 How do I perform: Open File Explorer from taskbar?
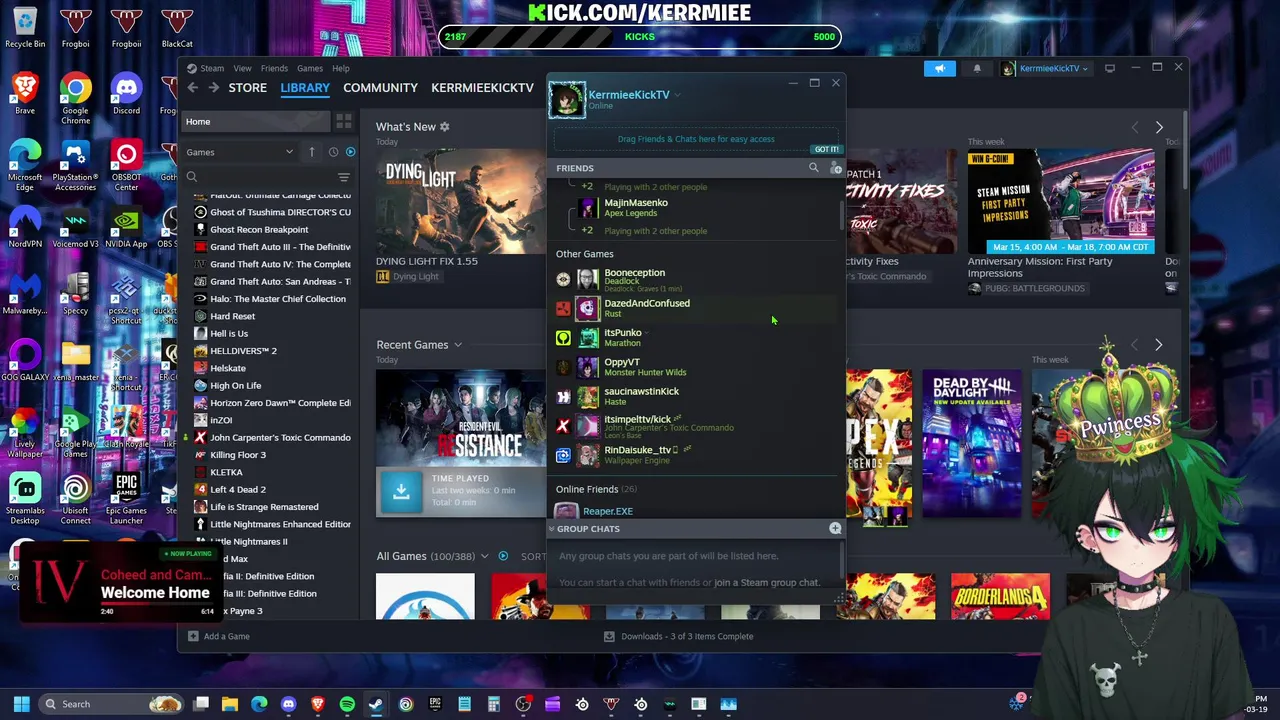[x=230, y=704]
